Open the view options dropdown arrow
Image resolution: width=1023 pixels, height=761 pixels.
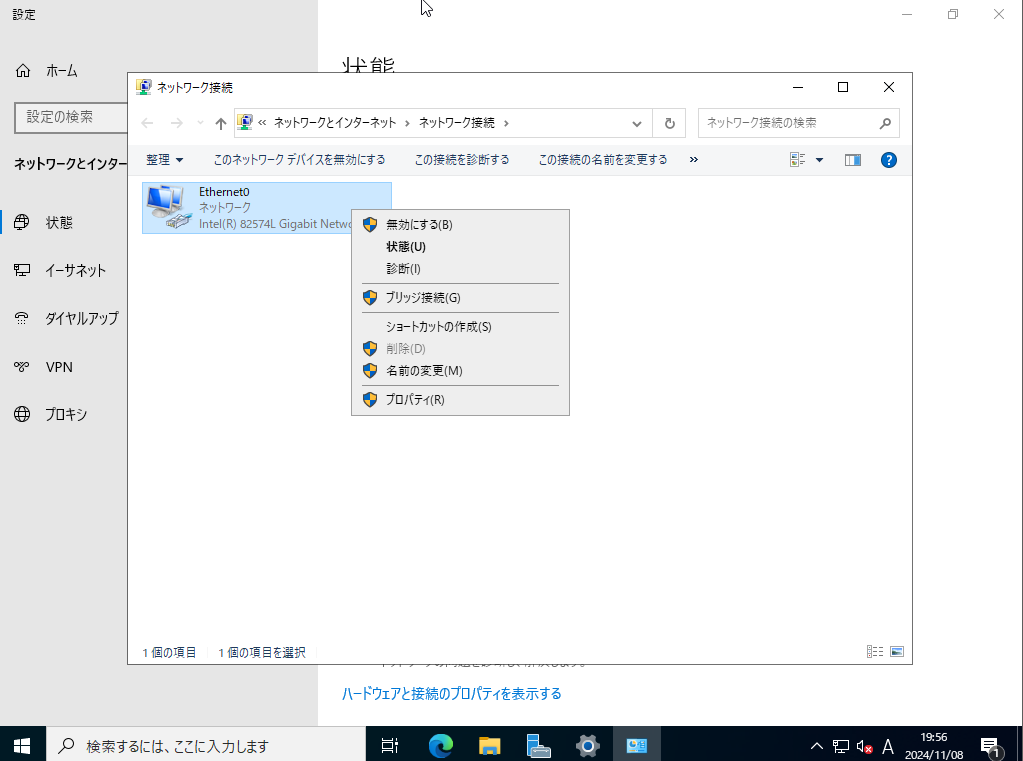click(x=819, y=160)
